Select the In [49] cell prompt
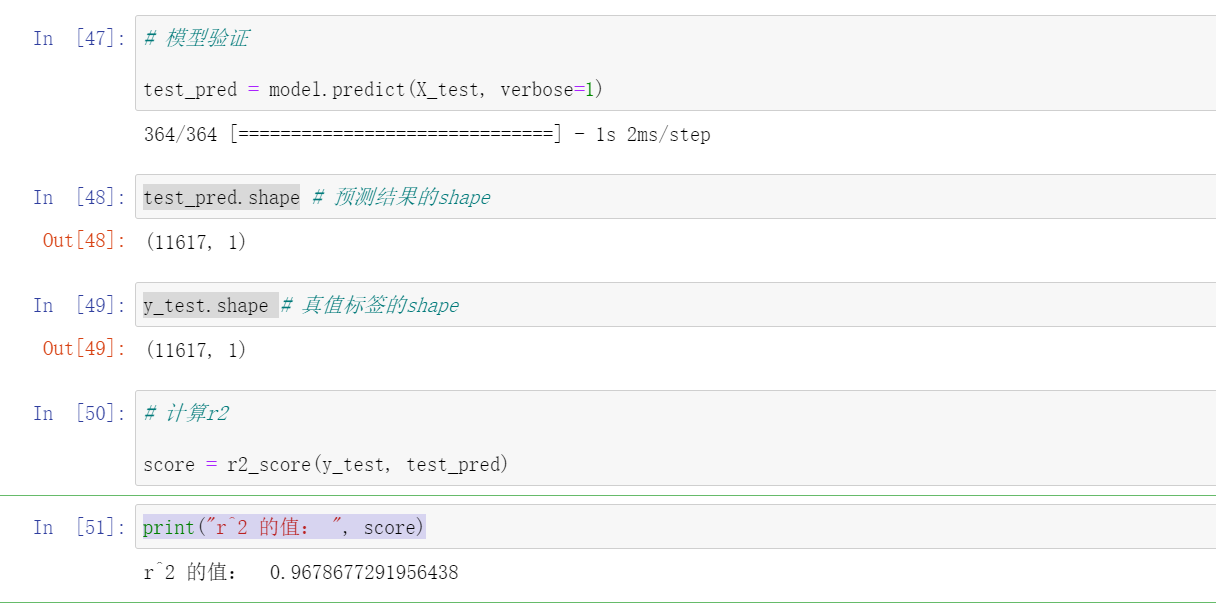 point(80,305)
